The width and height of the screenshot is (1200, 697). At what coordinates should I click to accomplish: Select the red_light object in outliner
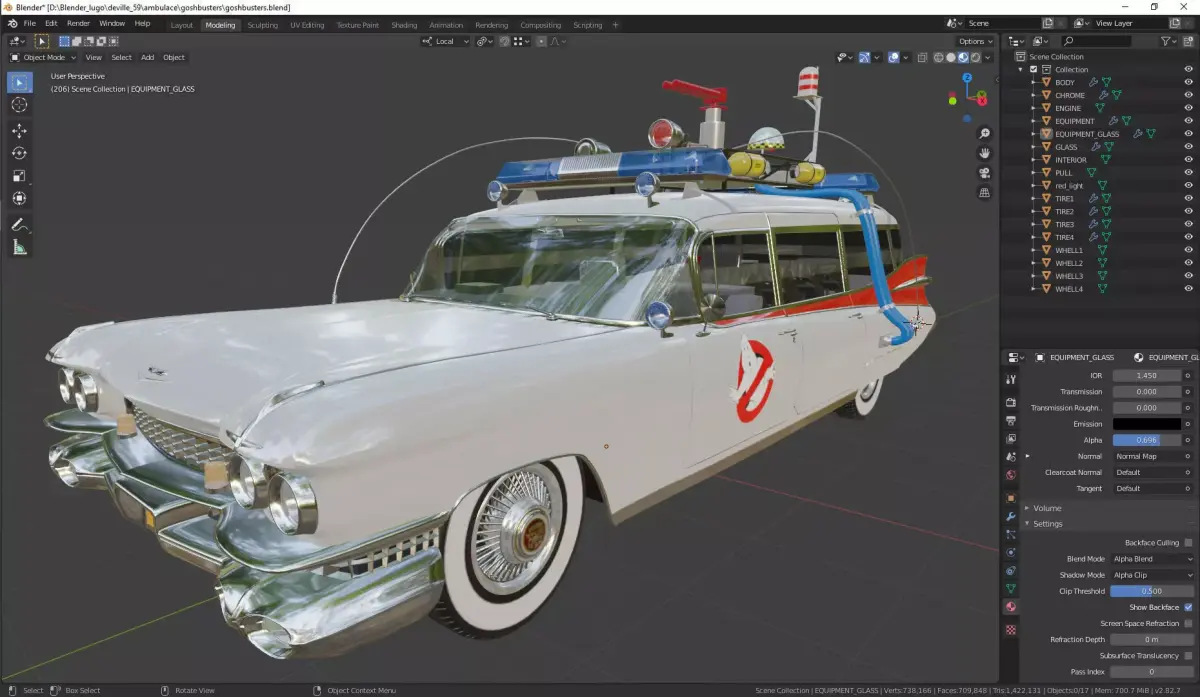1069,186
